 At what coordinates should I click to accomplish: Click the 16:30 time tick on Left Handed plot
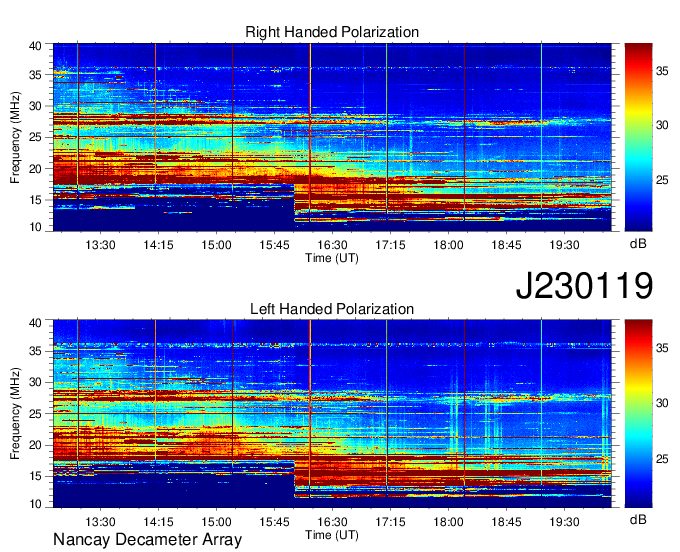pos(332,522)
